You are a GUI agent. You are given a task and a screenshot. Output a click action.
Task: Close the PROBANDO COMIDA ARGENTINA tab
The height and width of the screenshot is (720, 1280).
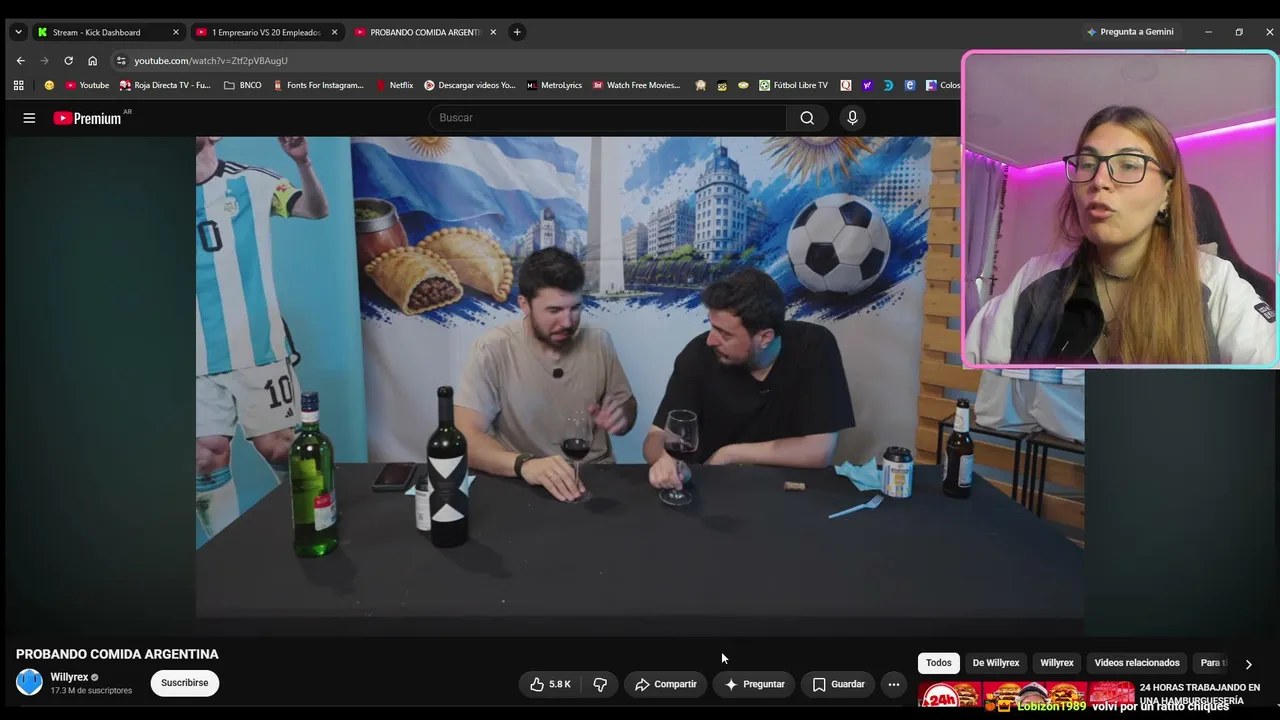click(493, 32)
